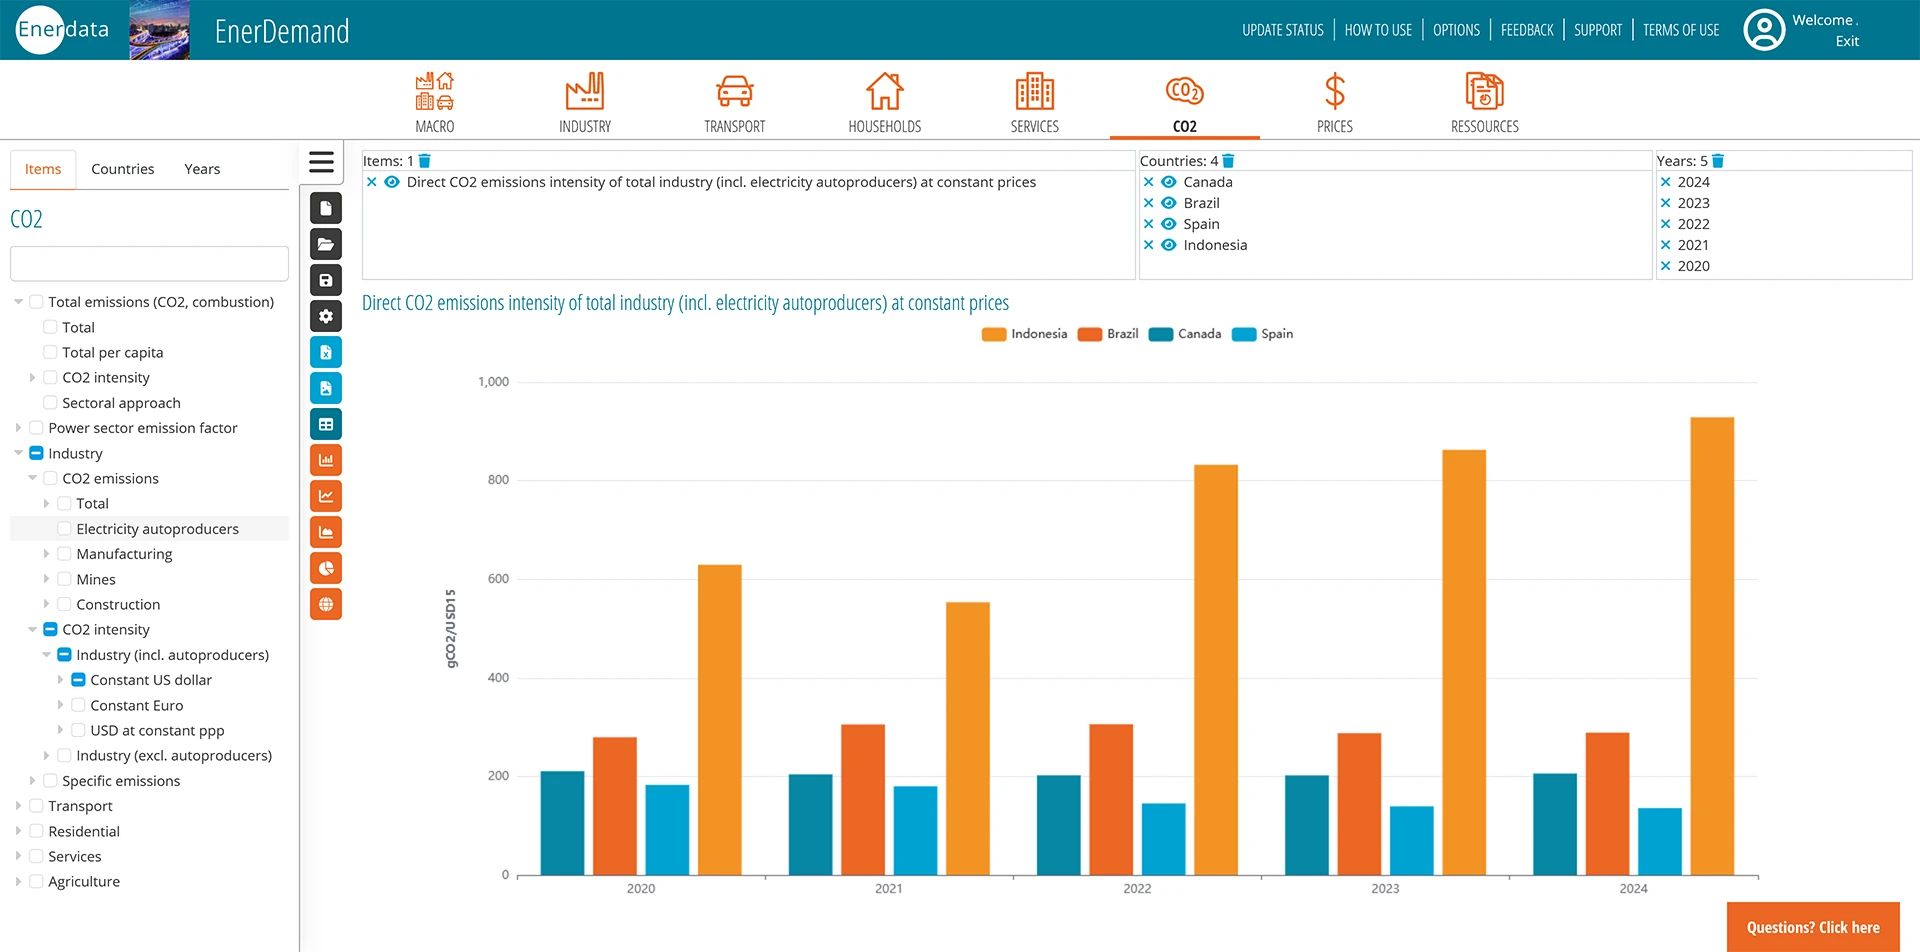Open the Transport module
The height and width of the screenshot is (952, 1920).
pyautogui.click(x=734, y=102)
